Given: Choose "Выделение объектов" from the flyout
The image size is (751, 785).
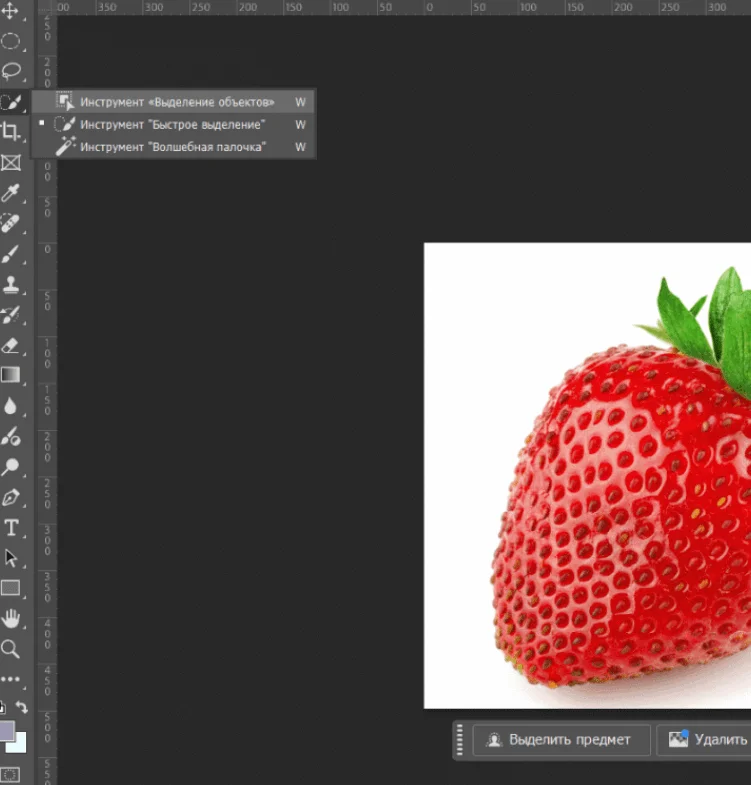Looking at the screenshot, I should pyautogui.click(x=176, y=102).
